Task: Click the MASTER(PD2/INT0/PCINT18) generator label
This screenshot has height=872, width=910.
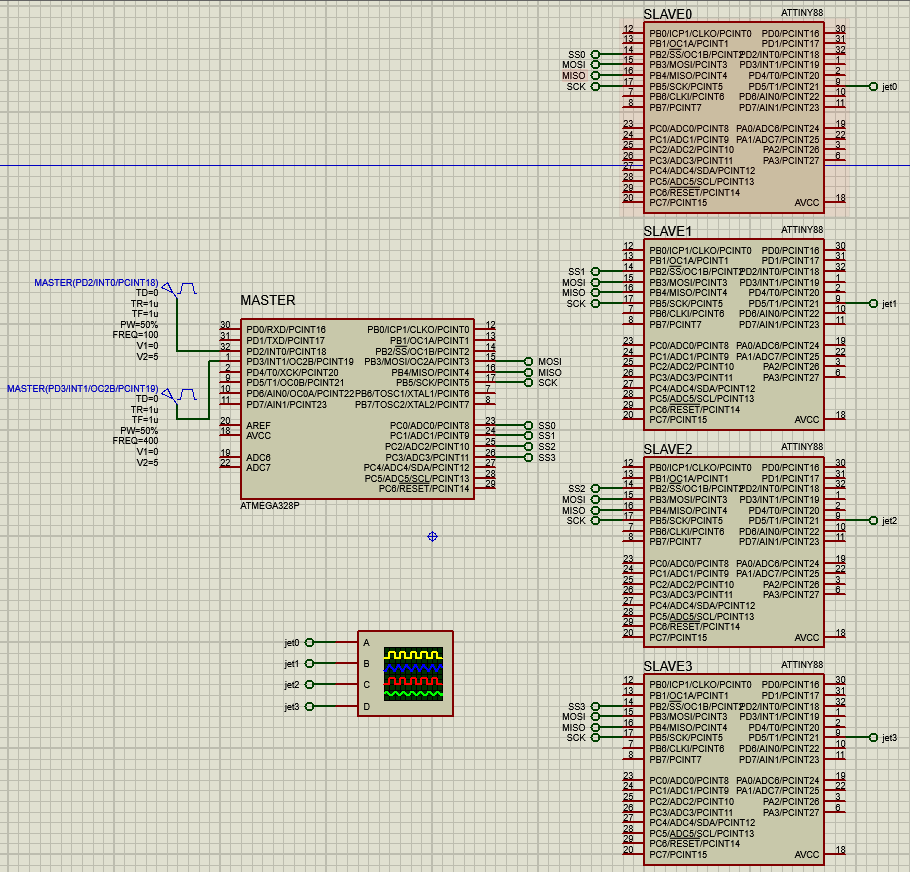Action: (x=96, y=283)
